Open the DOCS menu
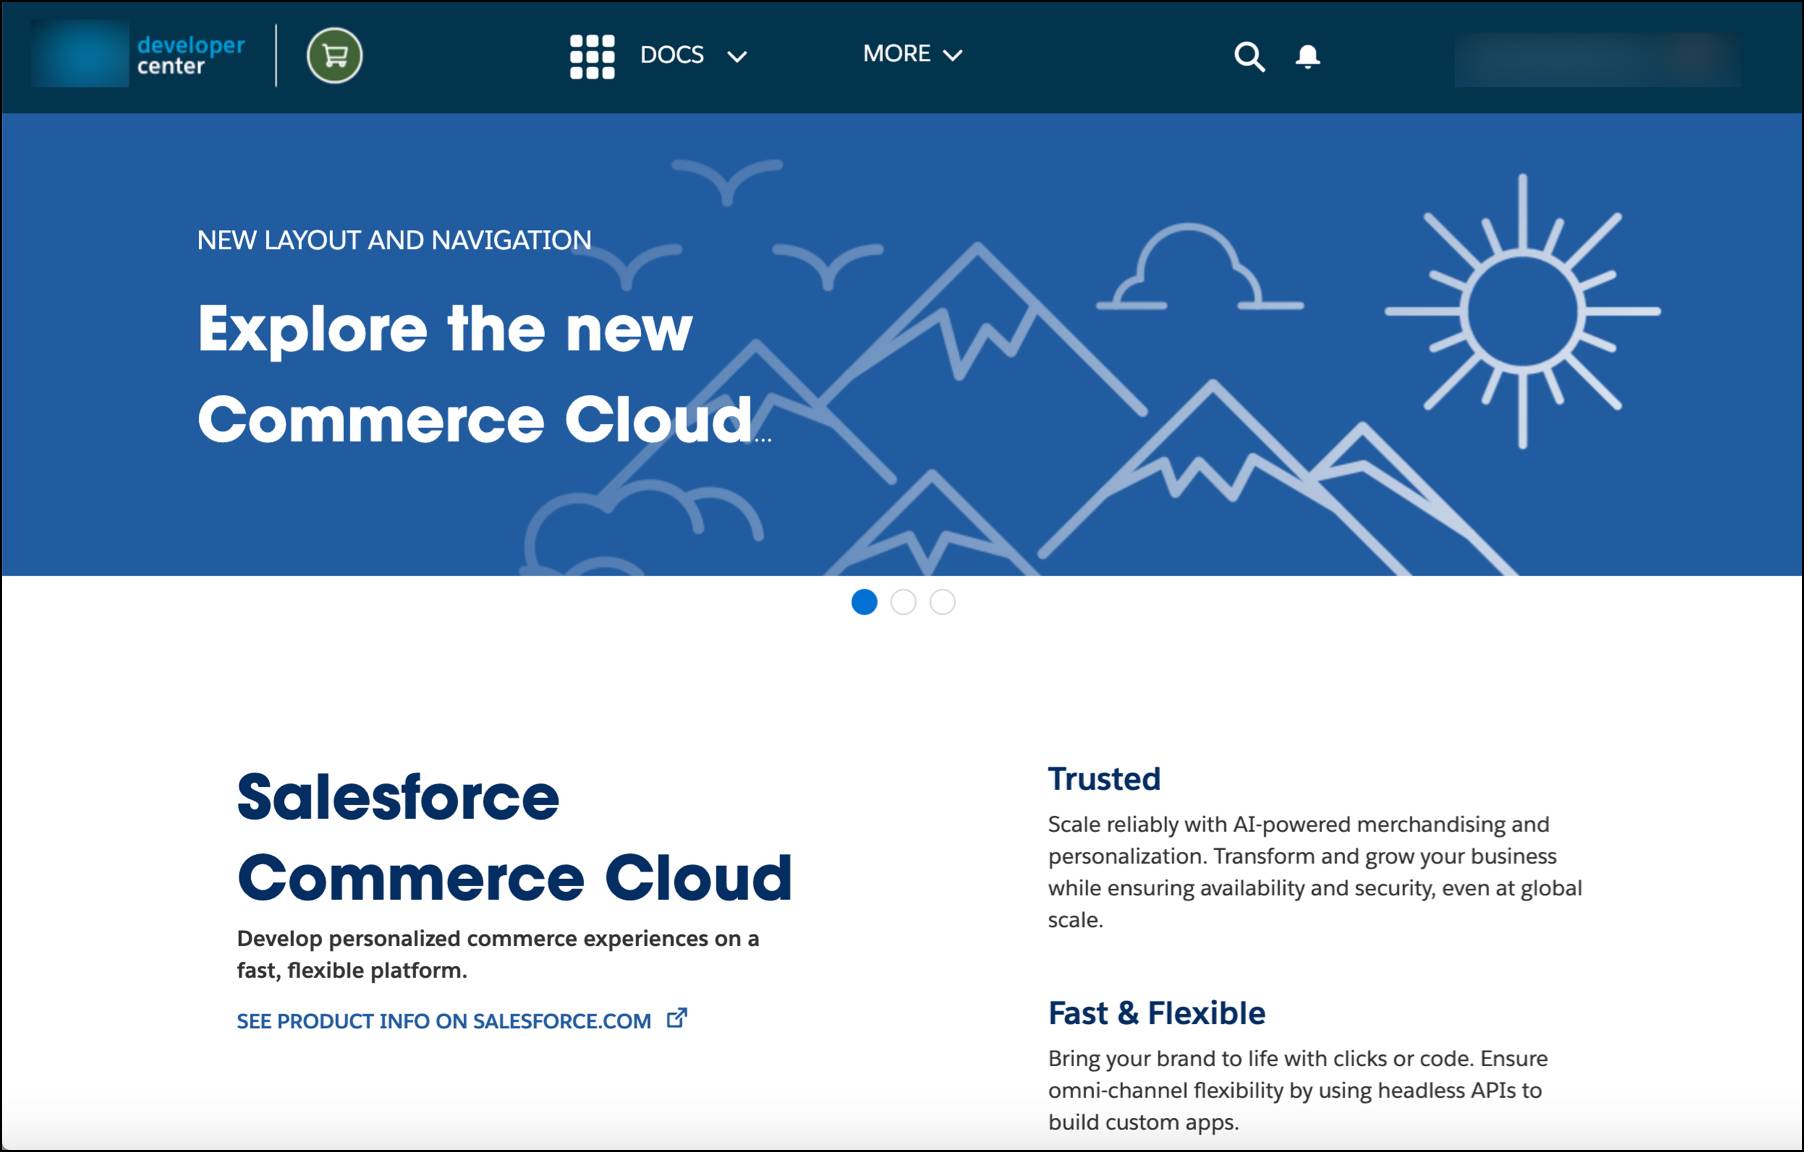Viewport: 1804px width, 1152px height. click(x=672, y=55)
